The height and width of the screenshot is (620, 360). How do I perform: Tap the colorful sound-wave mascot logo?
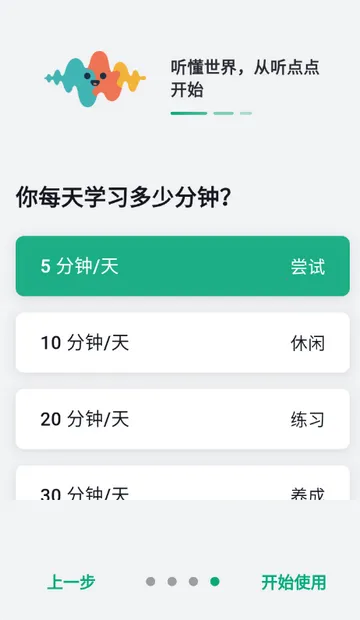(x=95, y=79)
